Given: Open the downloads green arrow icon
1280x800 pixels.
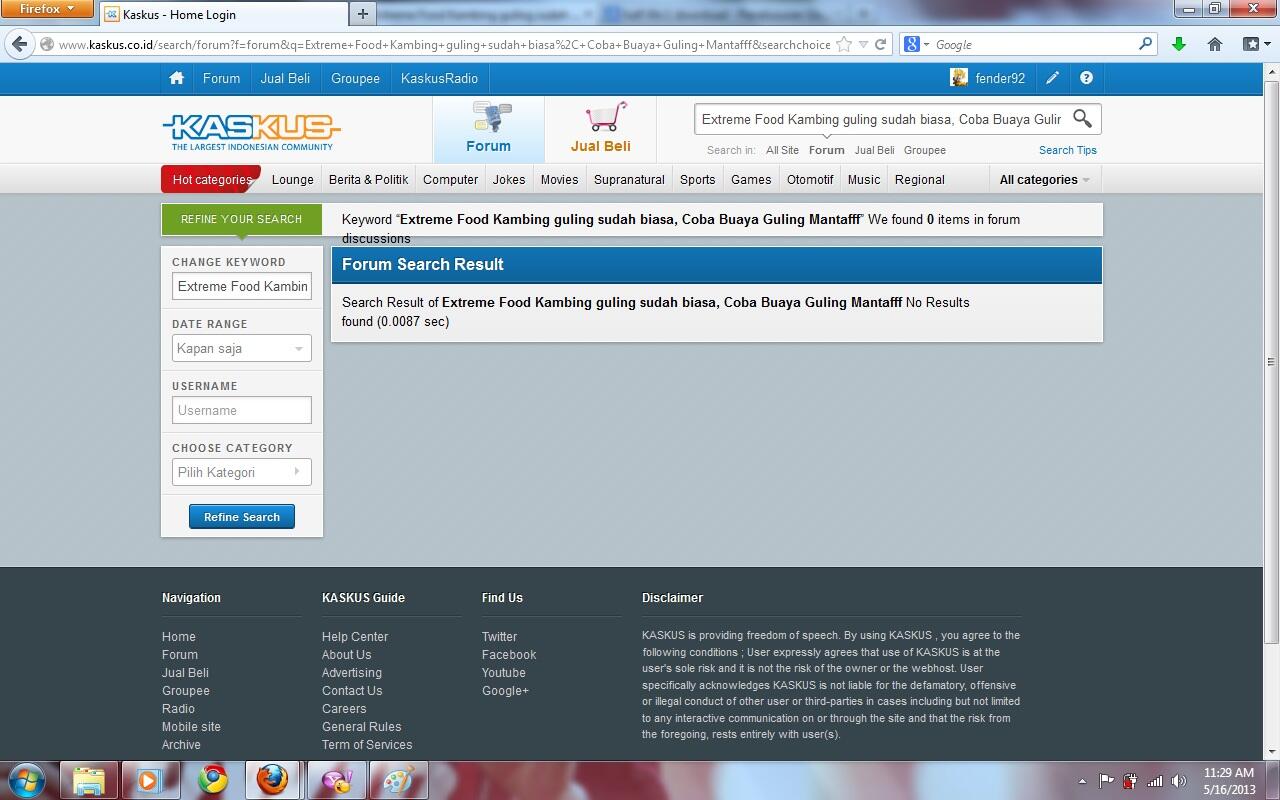Looking at the screenshot, I should tap(1179, 44).
